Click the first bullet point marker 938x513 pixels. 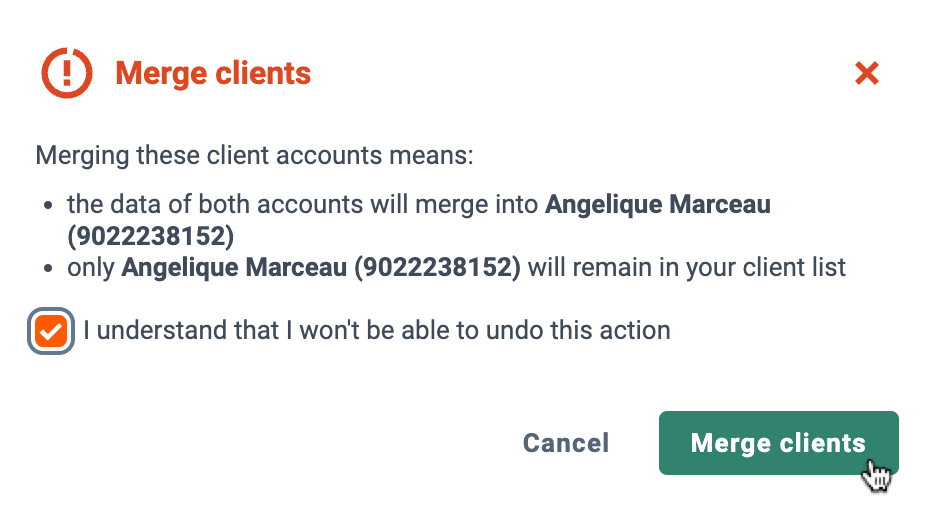point(48,206)
